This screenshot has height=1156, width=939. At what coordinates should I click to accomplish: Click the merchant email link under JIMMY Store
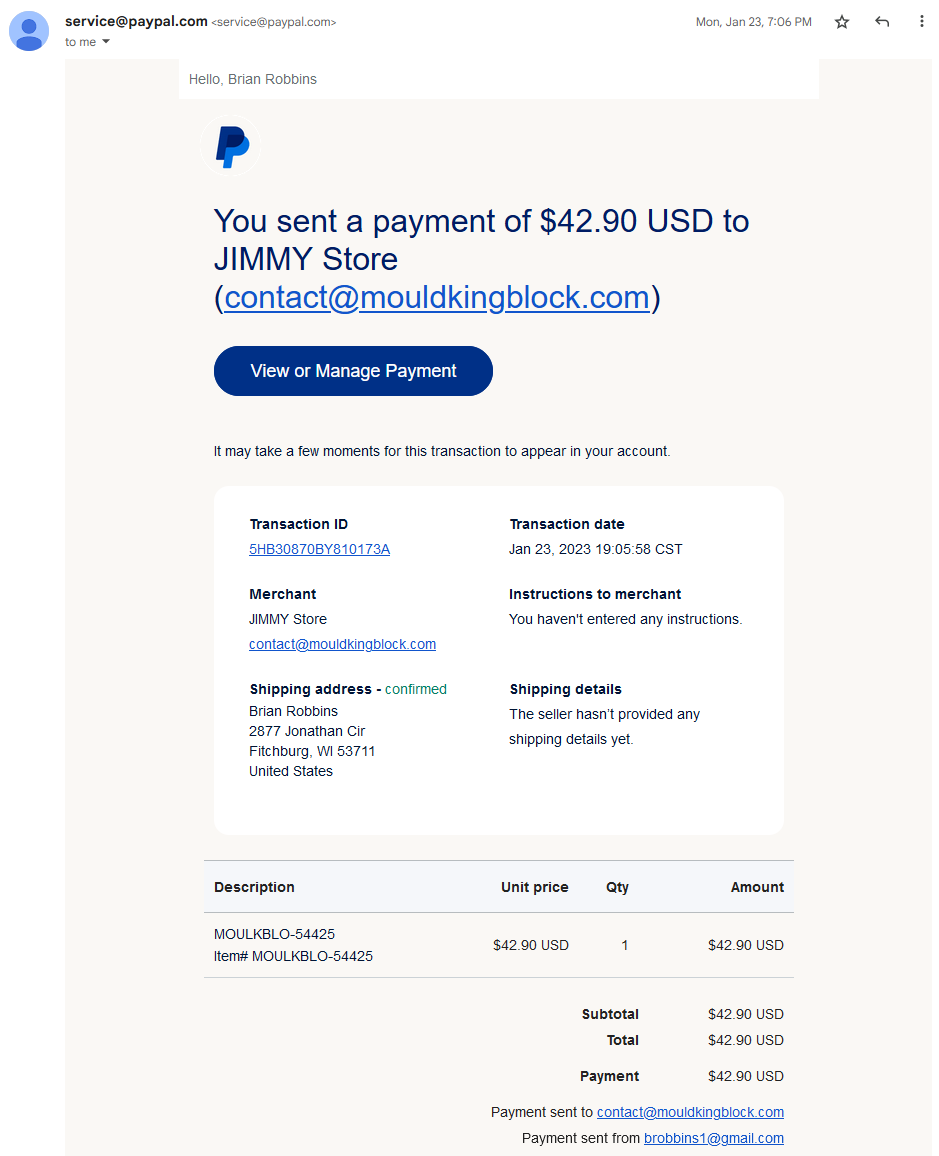342,644
